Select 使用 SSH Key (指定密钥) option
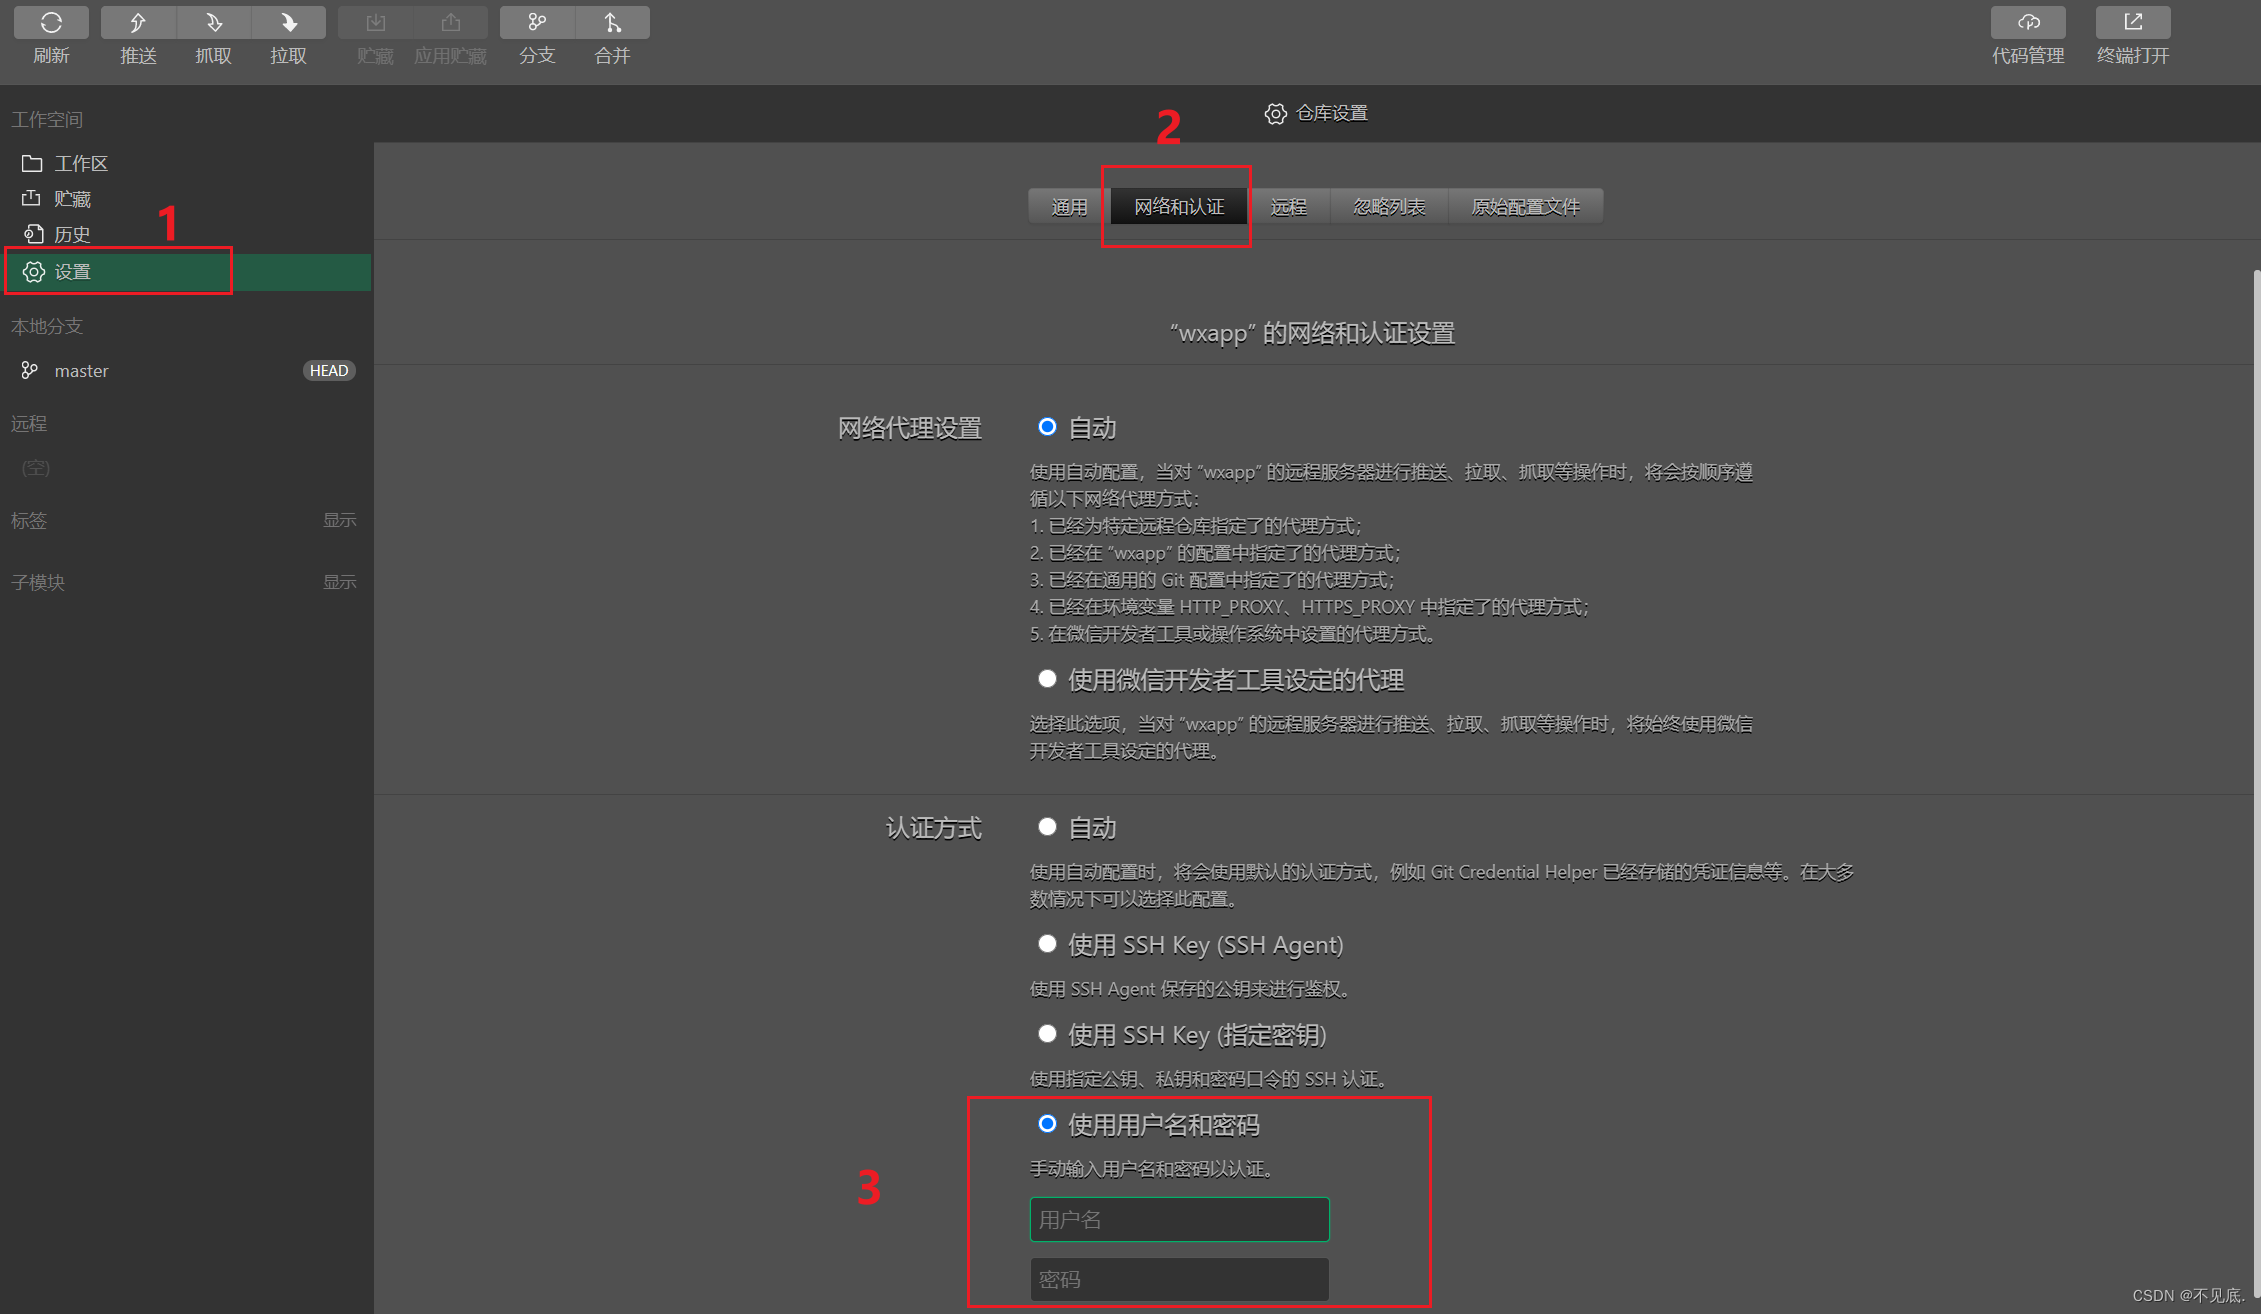The image size is (2261, 1314). tap(1047, 1034)
